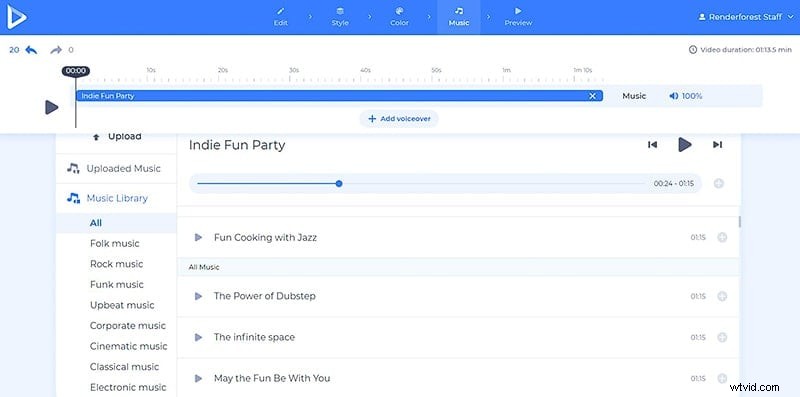Go to the Edit step
This screenshot has width=800, height=397.
tap(281, 17)
